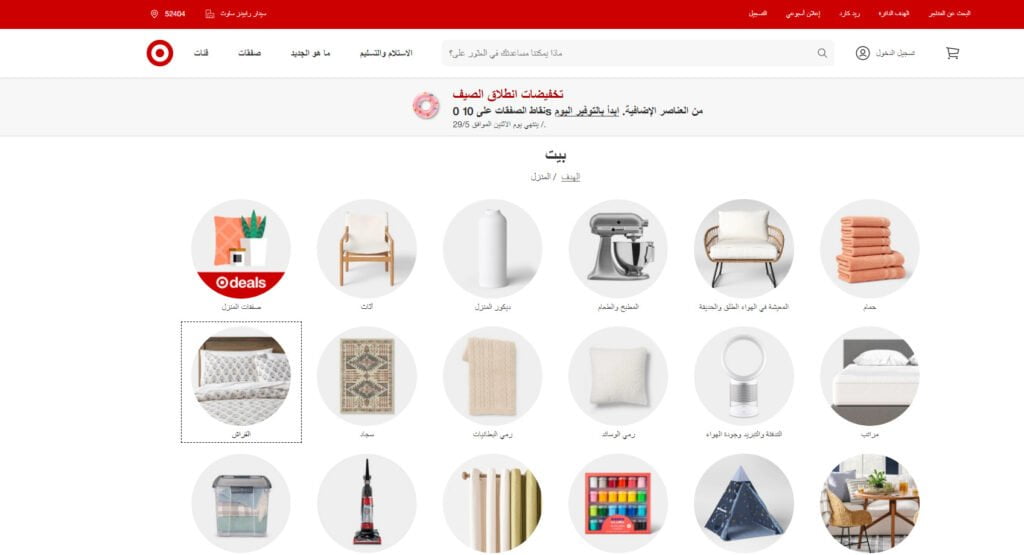The image size is (1024, 555).
Task: Open the القنات categories menu
Action: 201,53
